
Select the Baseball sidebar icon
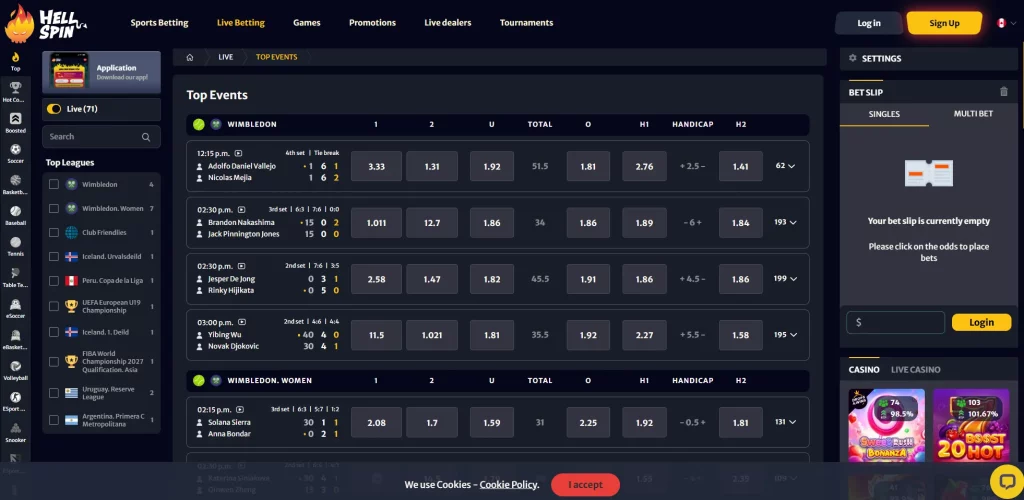pyautogui.click(x=15, y=211)
